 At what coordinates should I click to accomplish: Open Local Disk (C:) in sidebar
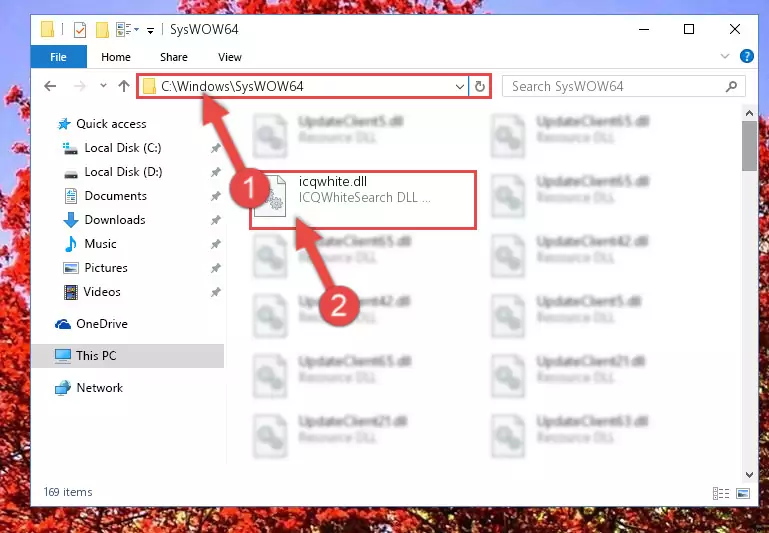point(123,148)
